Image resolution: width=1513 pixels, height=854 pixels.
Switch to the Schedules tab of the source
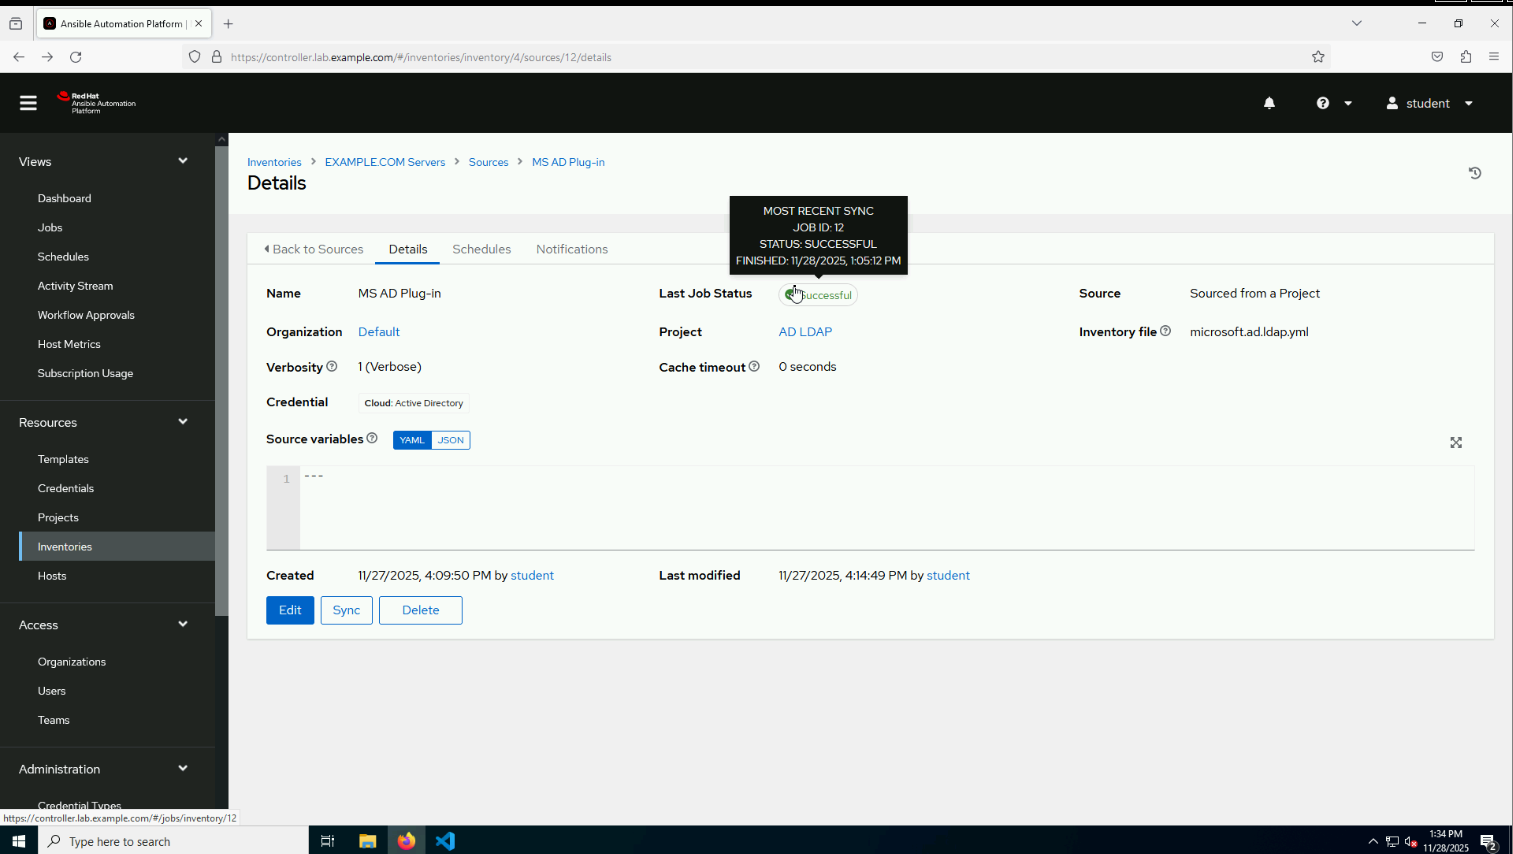point(482,249)
